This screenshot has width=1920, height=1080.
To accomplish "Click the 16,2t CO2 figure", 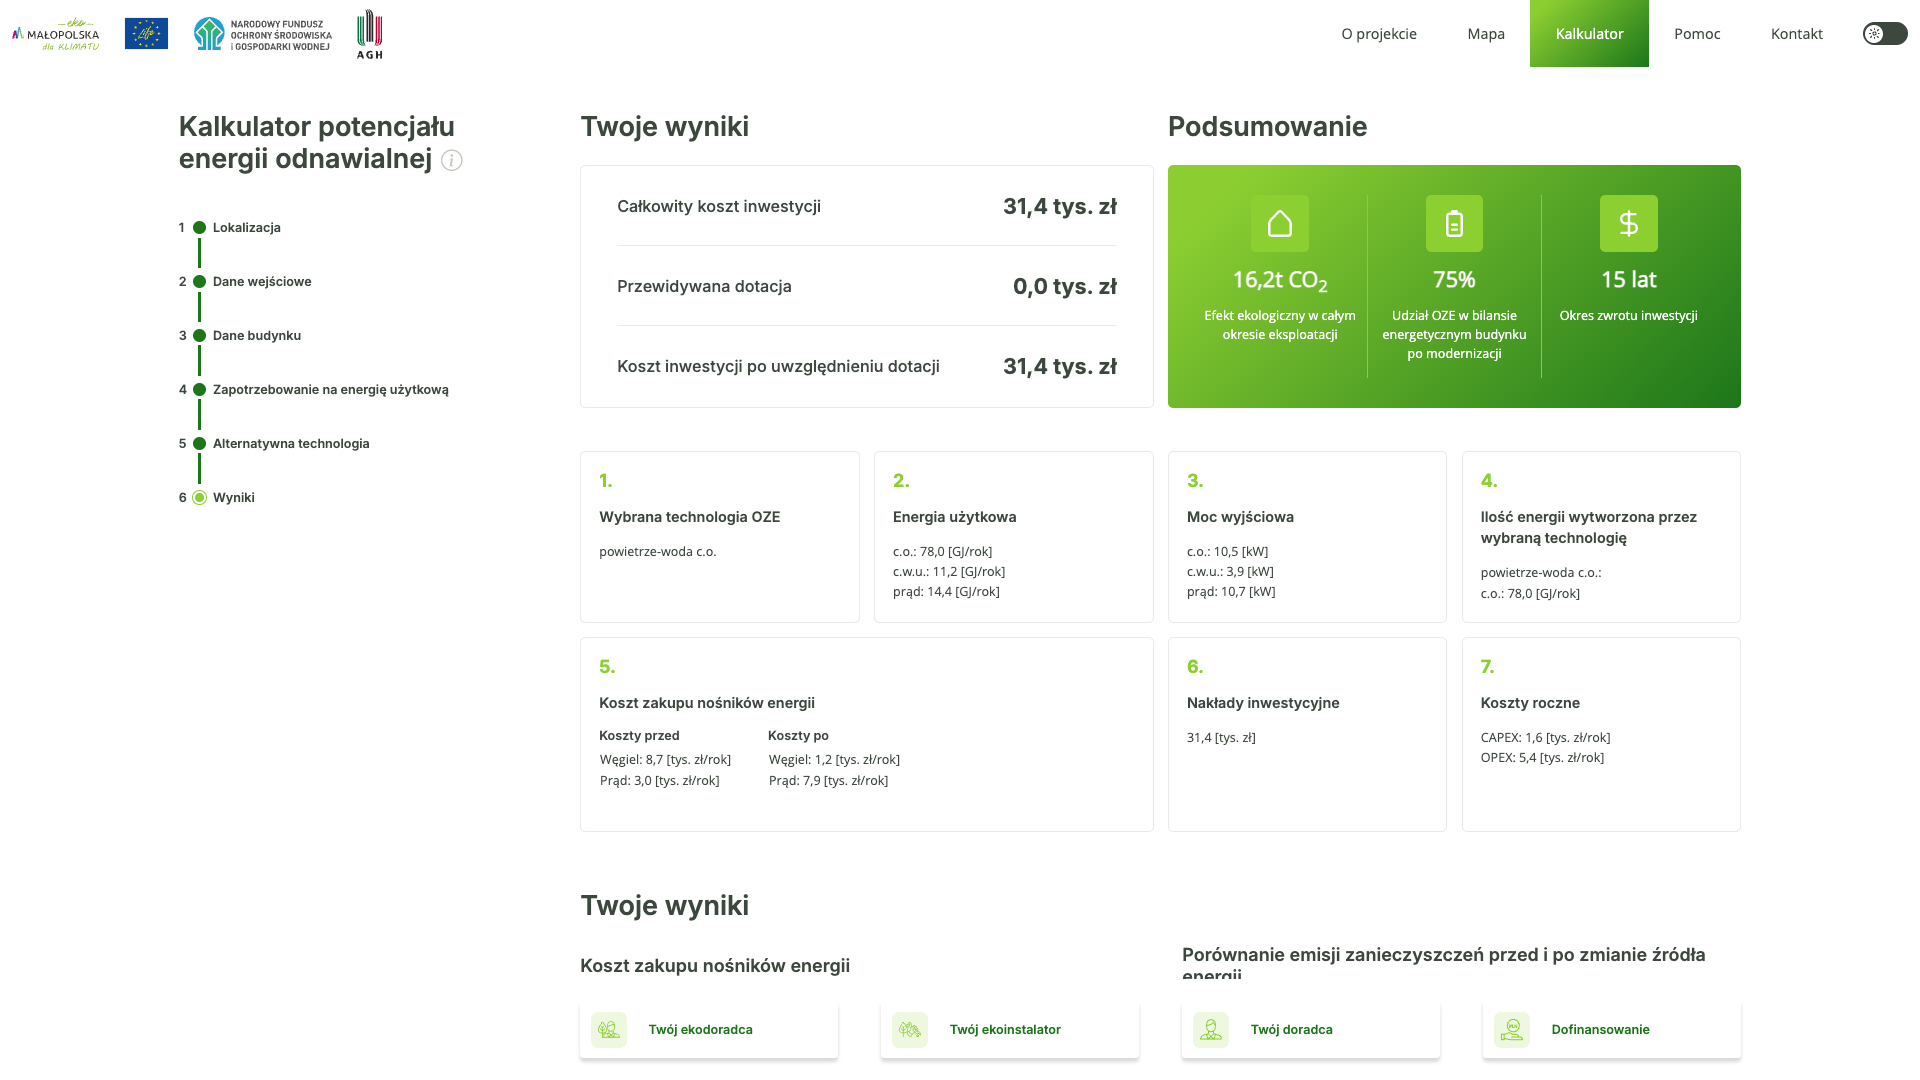I will point(1280,281).
